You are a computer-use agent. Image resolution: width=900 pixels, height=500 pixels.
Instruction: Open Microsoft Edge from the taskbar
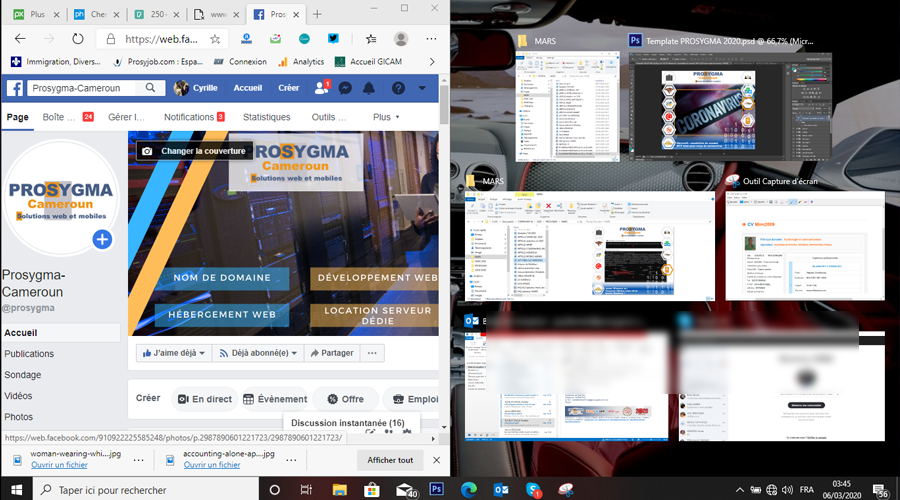click(469, 490)
